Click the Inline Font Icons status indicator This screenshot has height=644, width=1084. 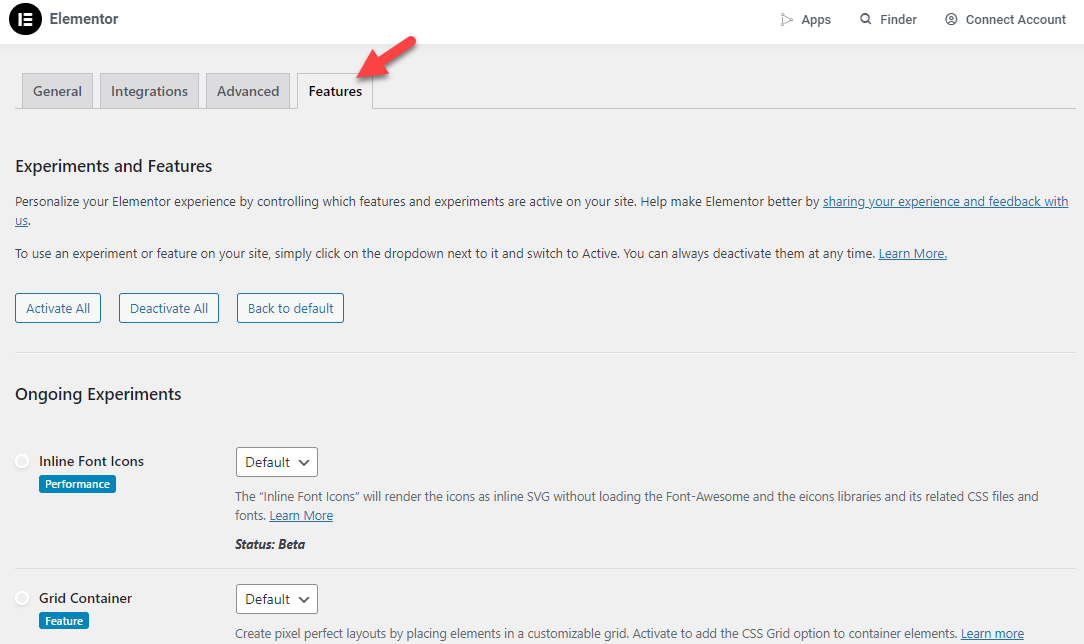[22, 461]
